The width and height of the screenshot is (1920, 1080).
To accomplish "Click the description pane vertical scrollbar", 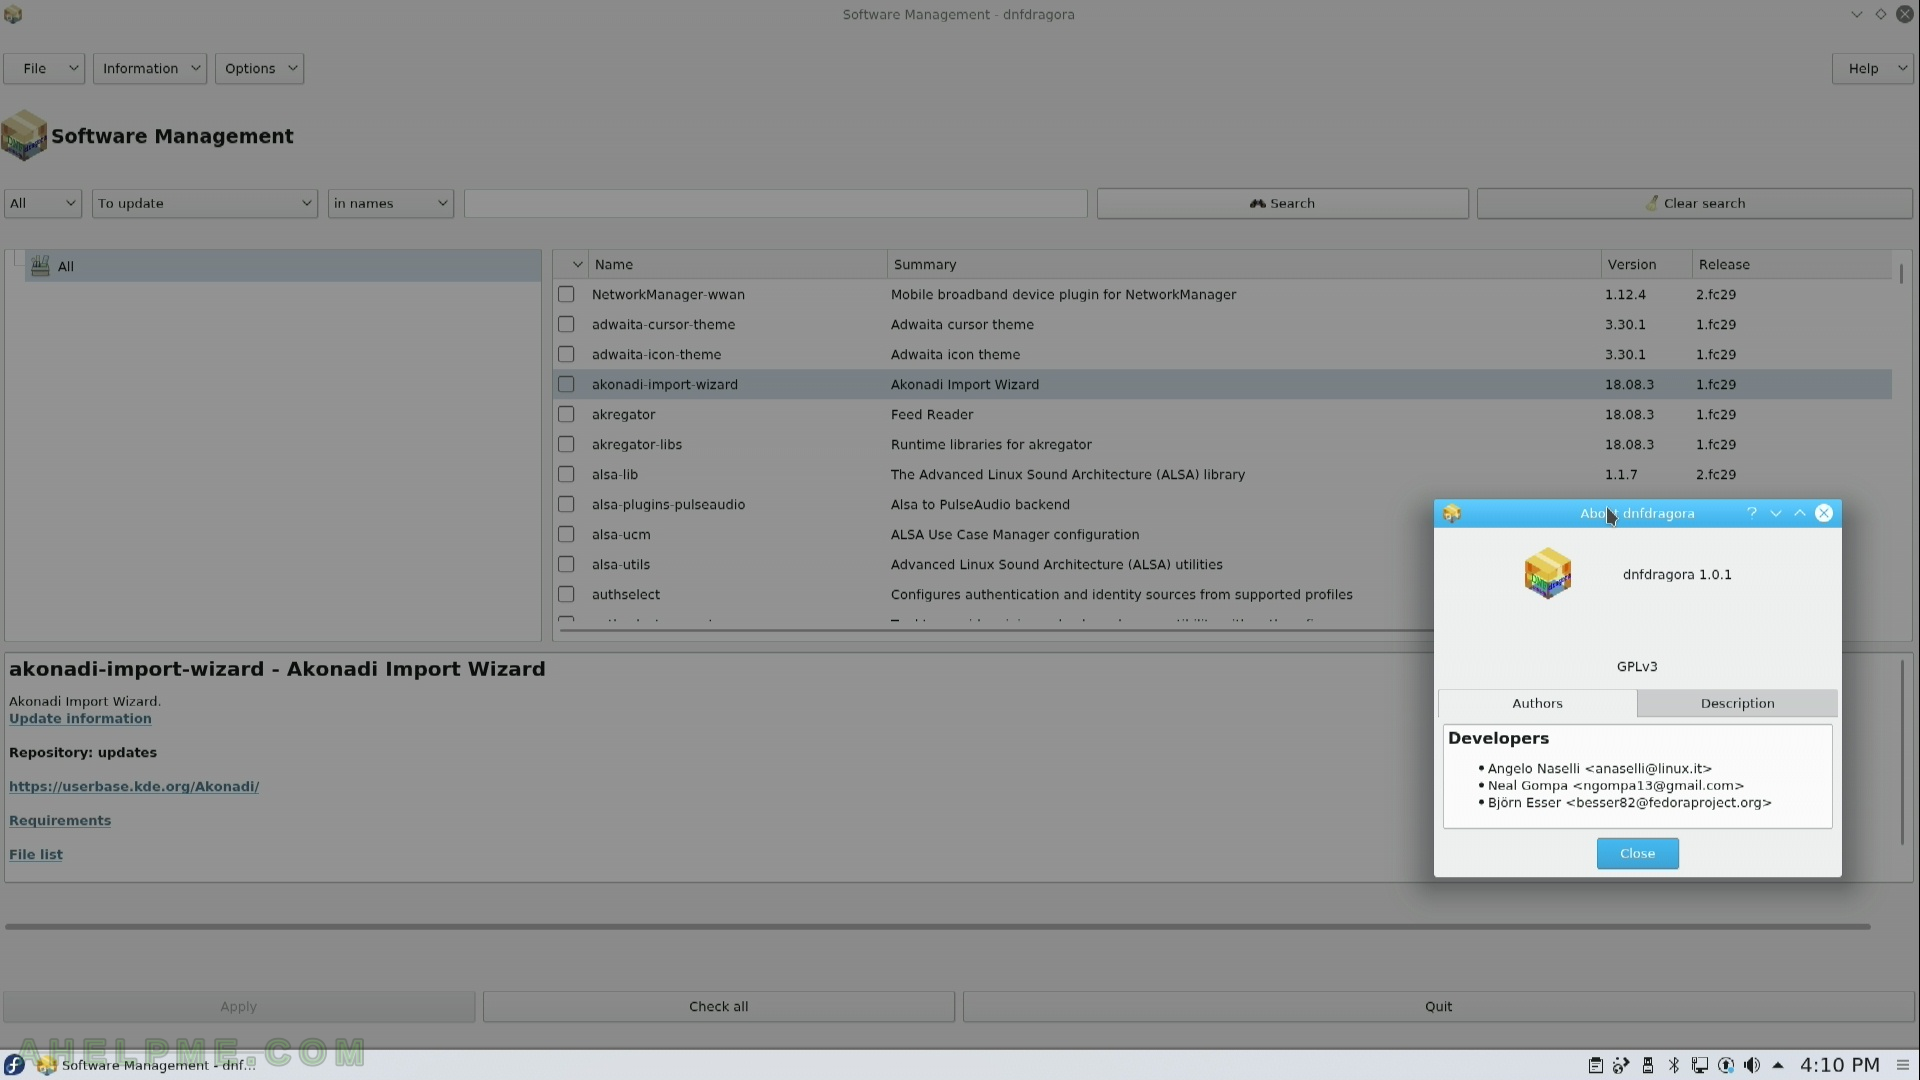I will (1902, 752).
